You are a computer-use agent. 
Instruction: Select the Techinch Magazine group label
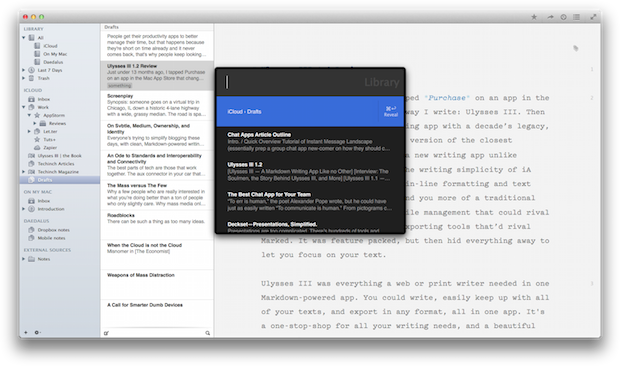coord(58,172)
